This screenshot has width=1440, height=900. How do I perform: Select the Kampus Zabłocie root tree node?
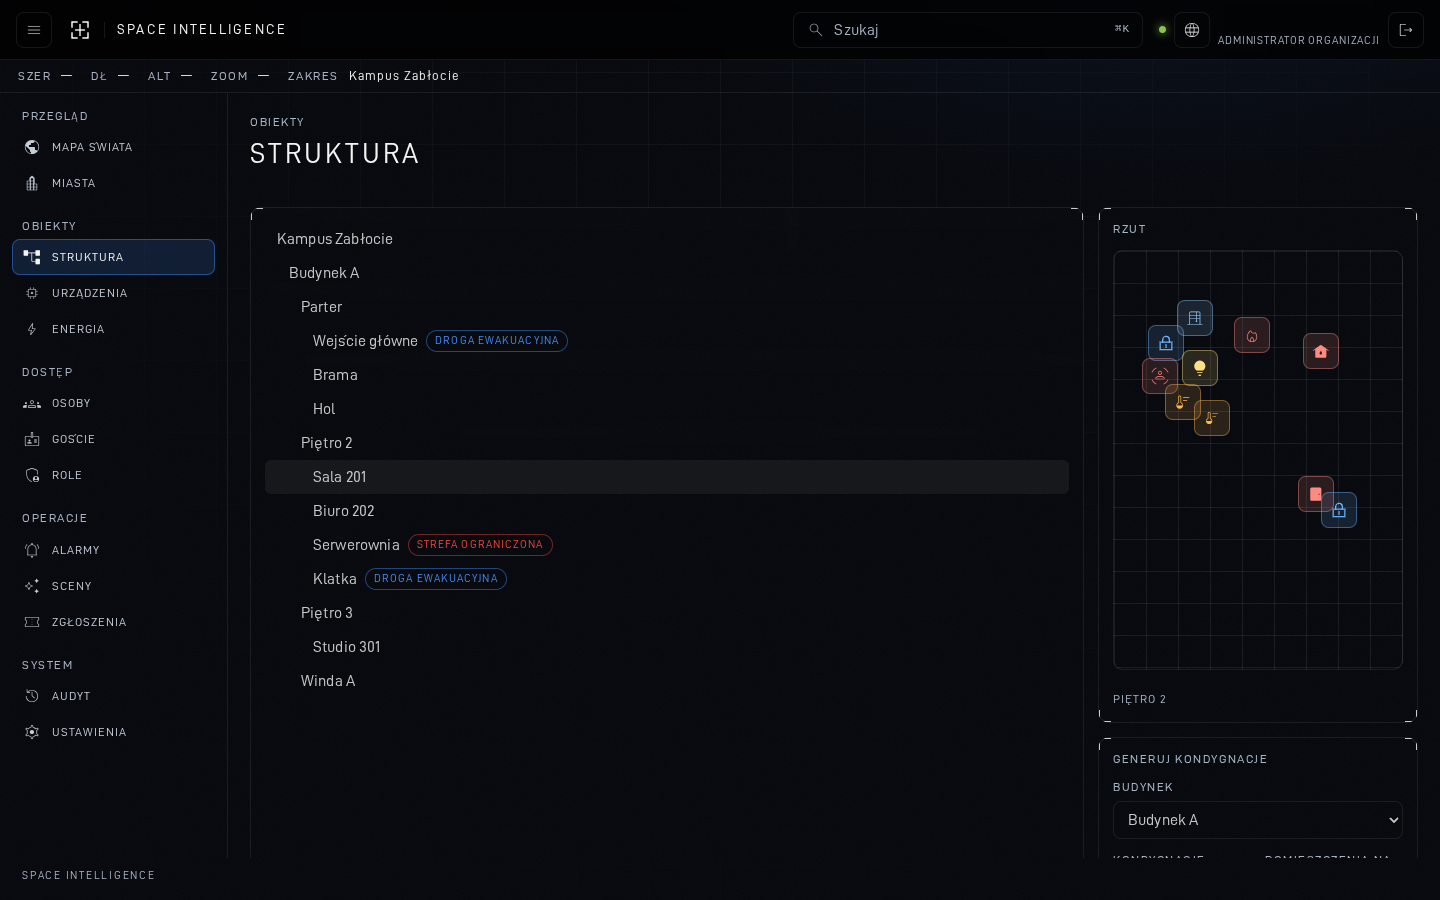coord(667,239)
